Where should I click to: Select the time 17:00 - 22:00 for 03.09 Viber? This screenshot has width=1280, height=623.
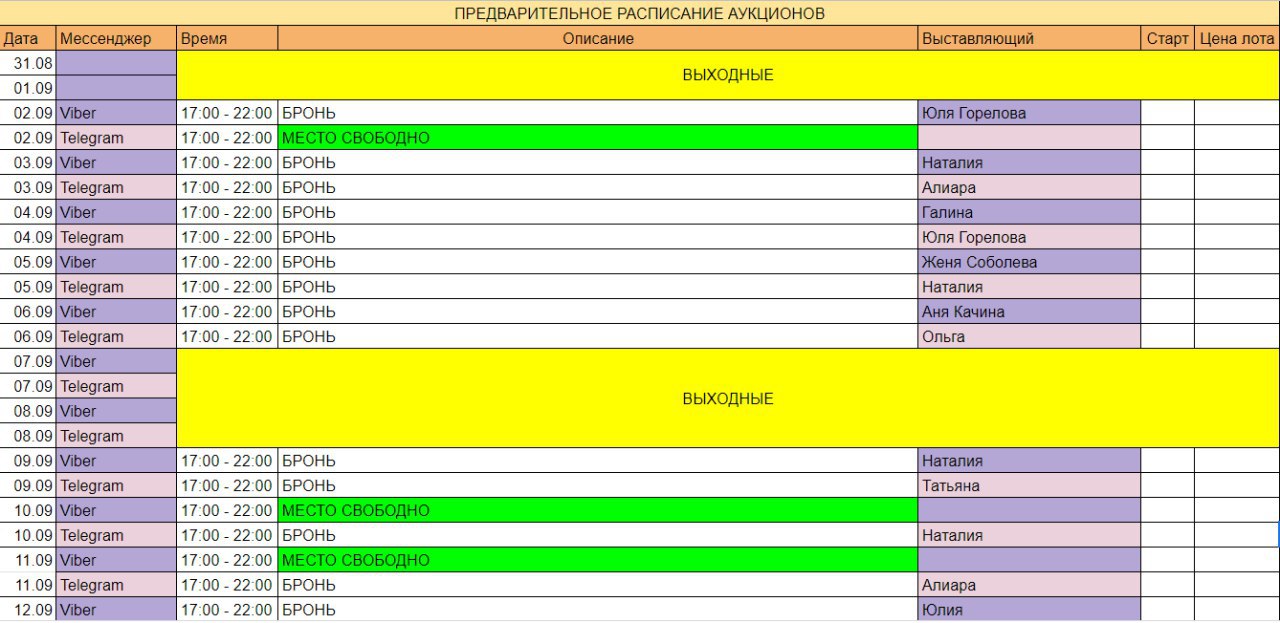point(227,162)
